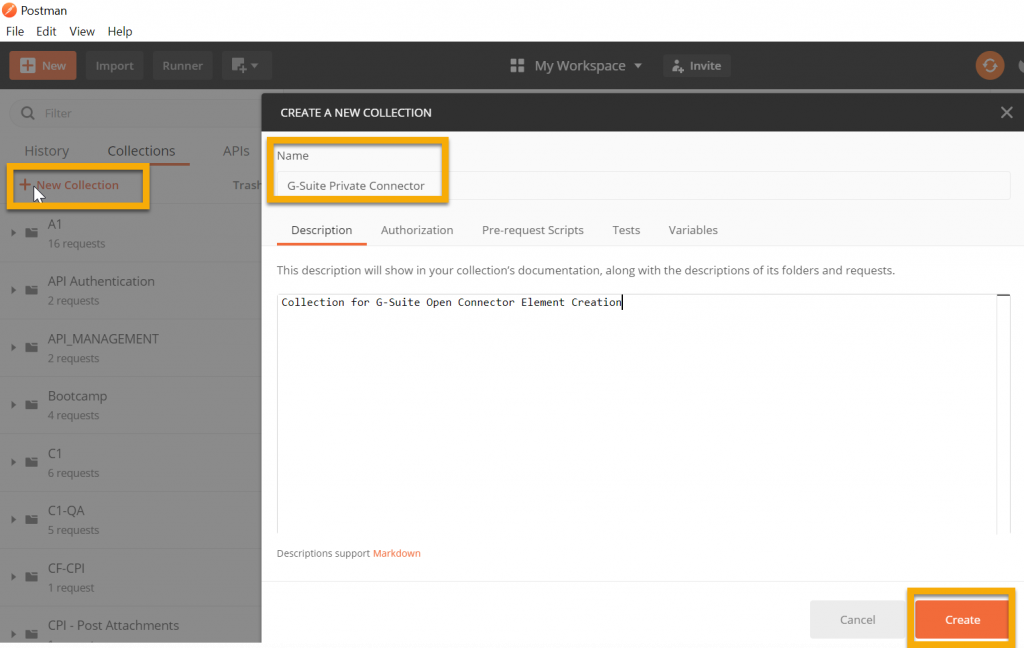Open the Markdown link
The image size is (1024, 648).
click(396, 553)
